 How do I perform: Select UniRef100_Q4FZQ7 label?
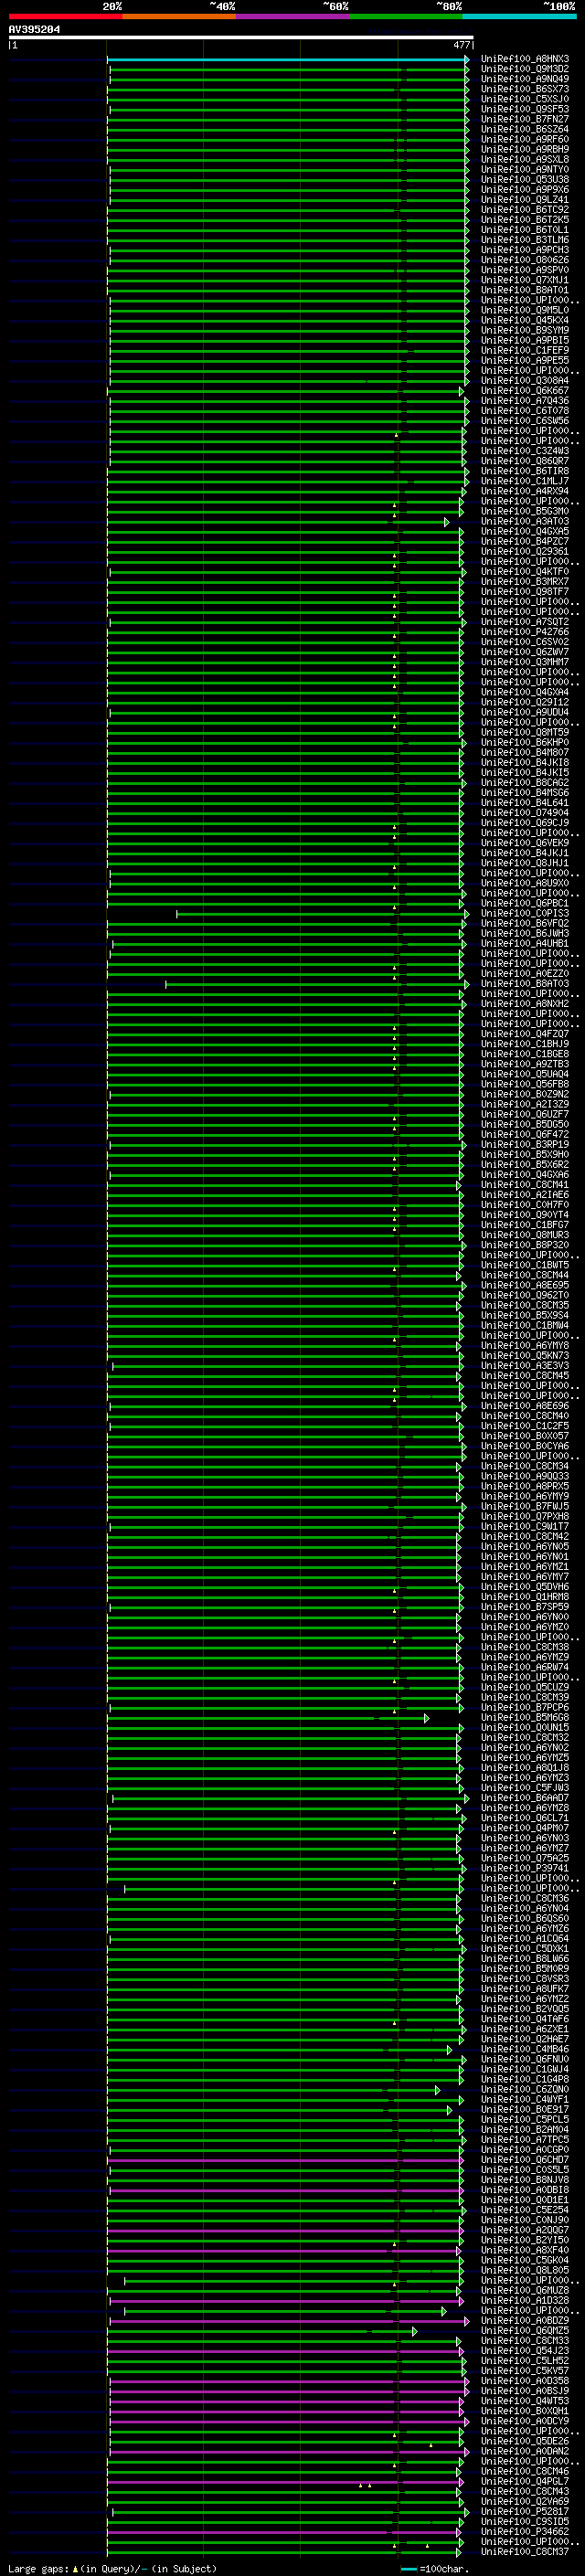pyautogui.click(x=525, y=1034)
